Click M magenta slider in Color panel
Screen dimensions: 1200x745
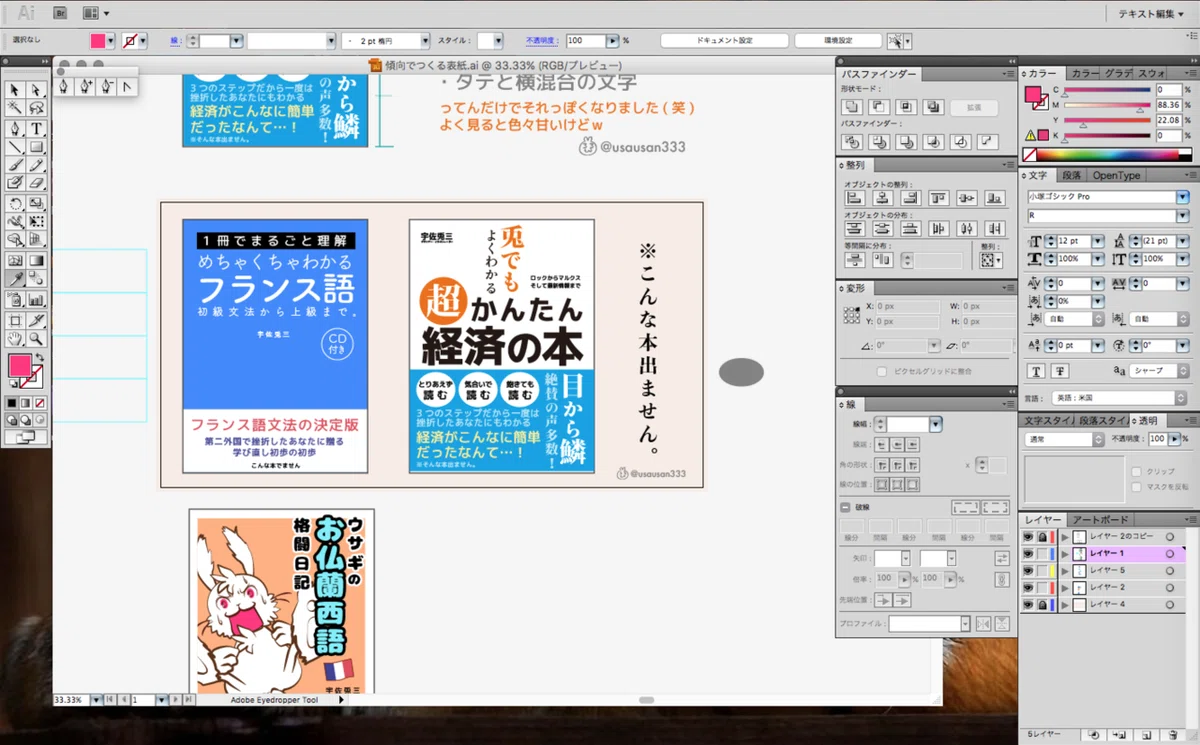(1108, 105)
